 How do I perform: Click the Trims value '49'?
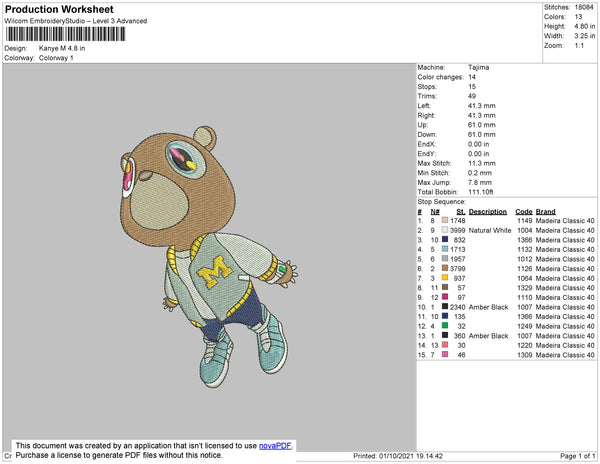[x=472, y=96]
